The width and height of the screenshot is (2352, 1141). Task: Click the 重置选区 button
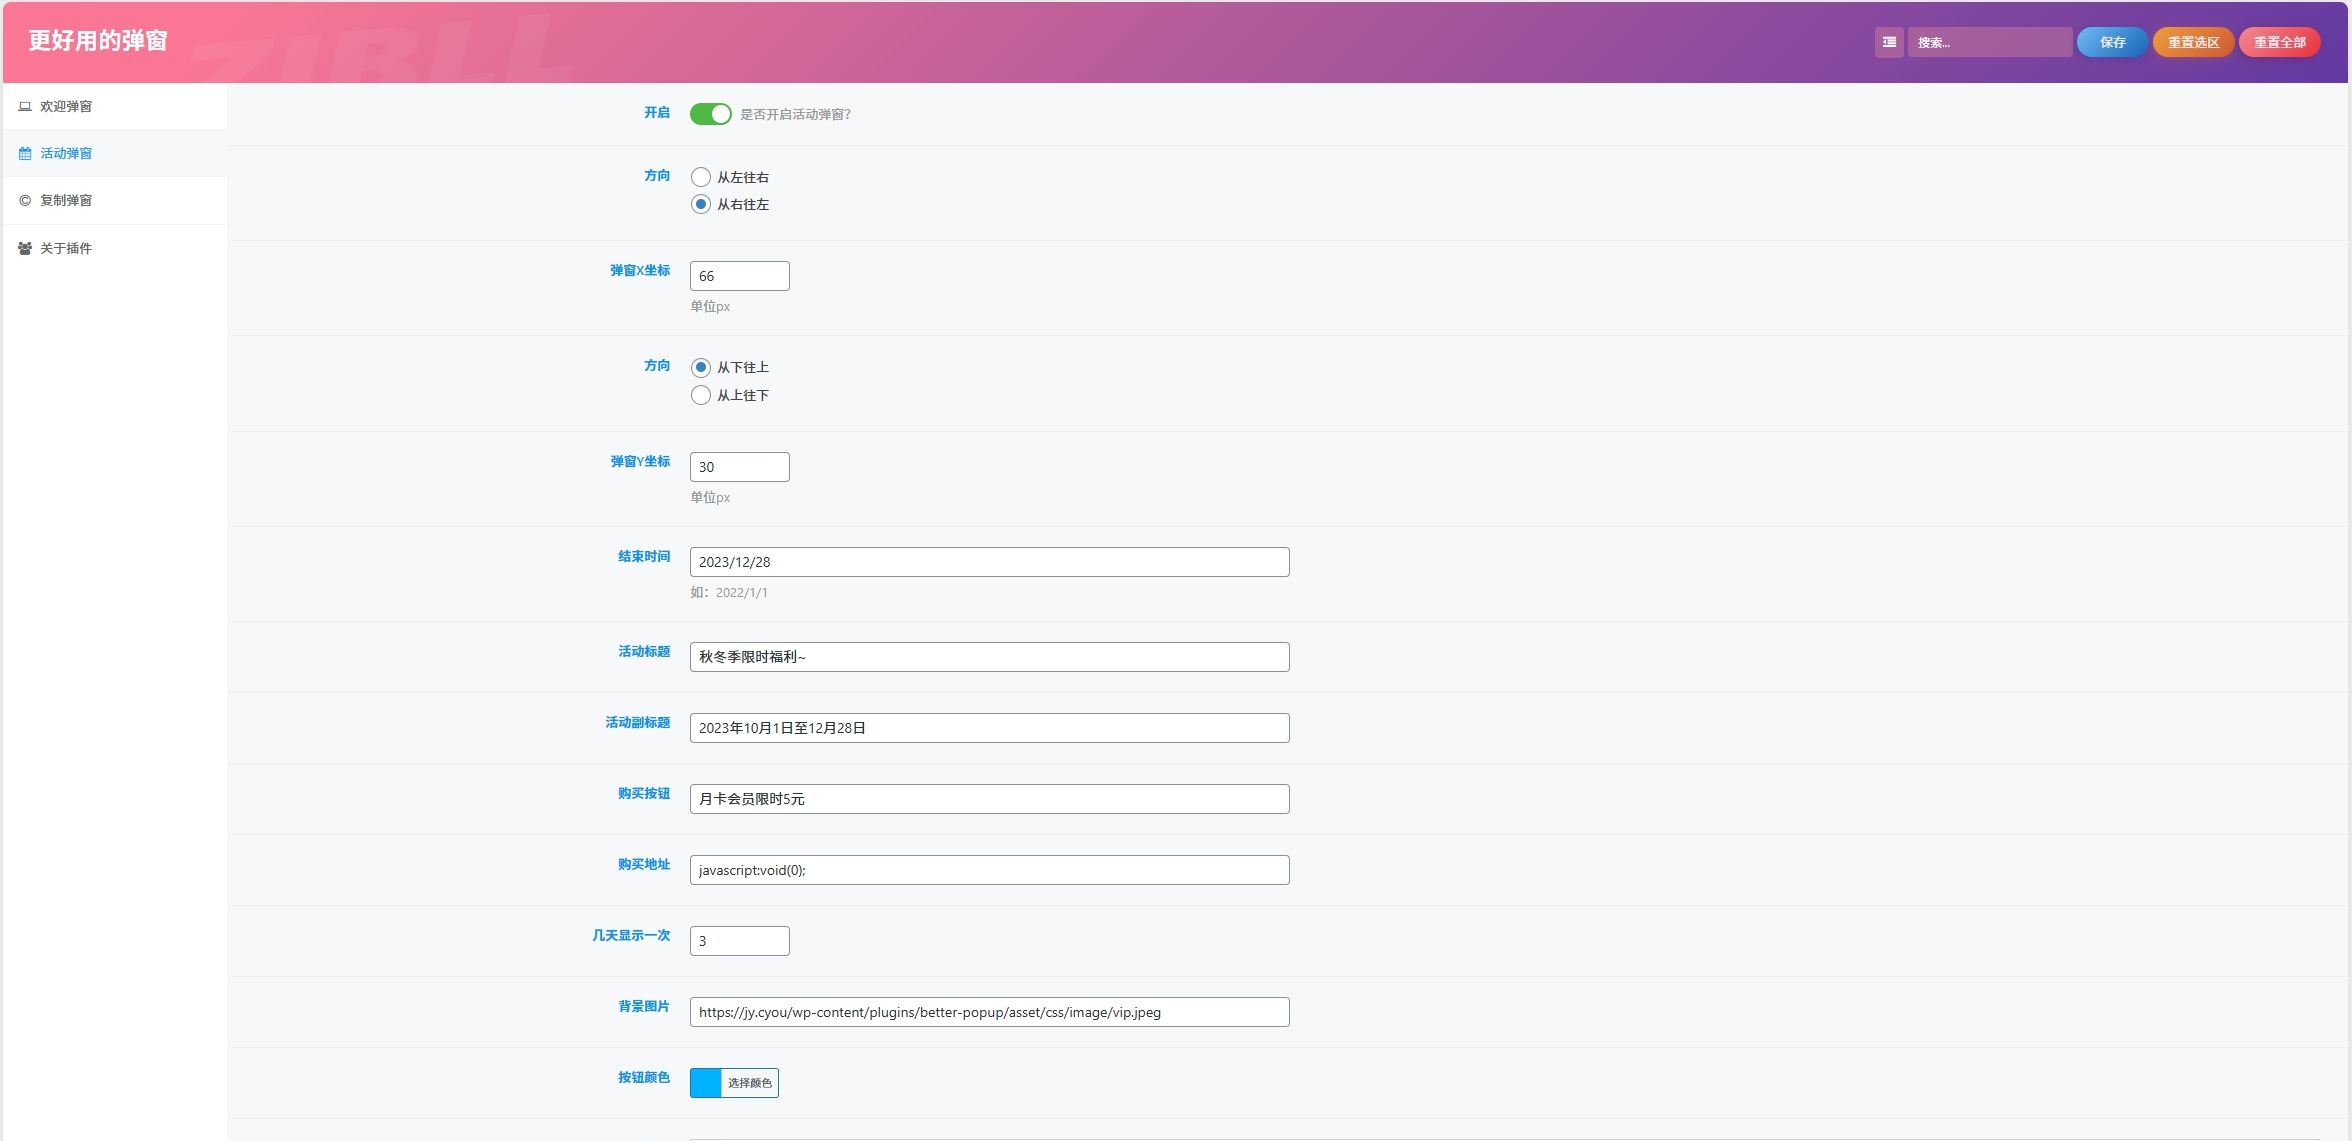pyautogui.click(x=2193, y=42)
